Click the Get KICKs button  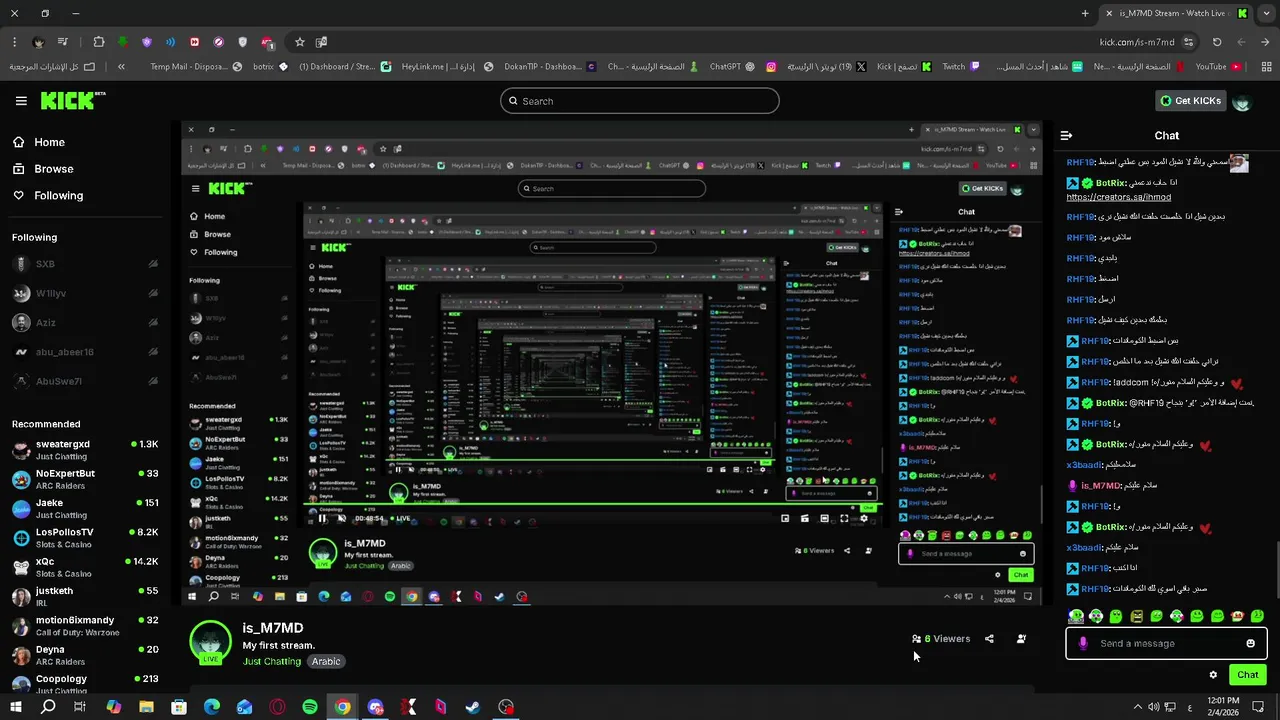(x=1190, y=101)
